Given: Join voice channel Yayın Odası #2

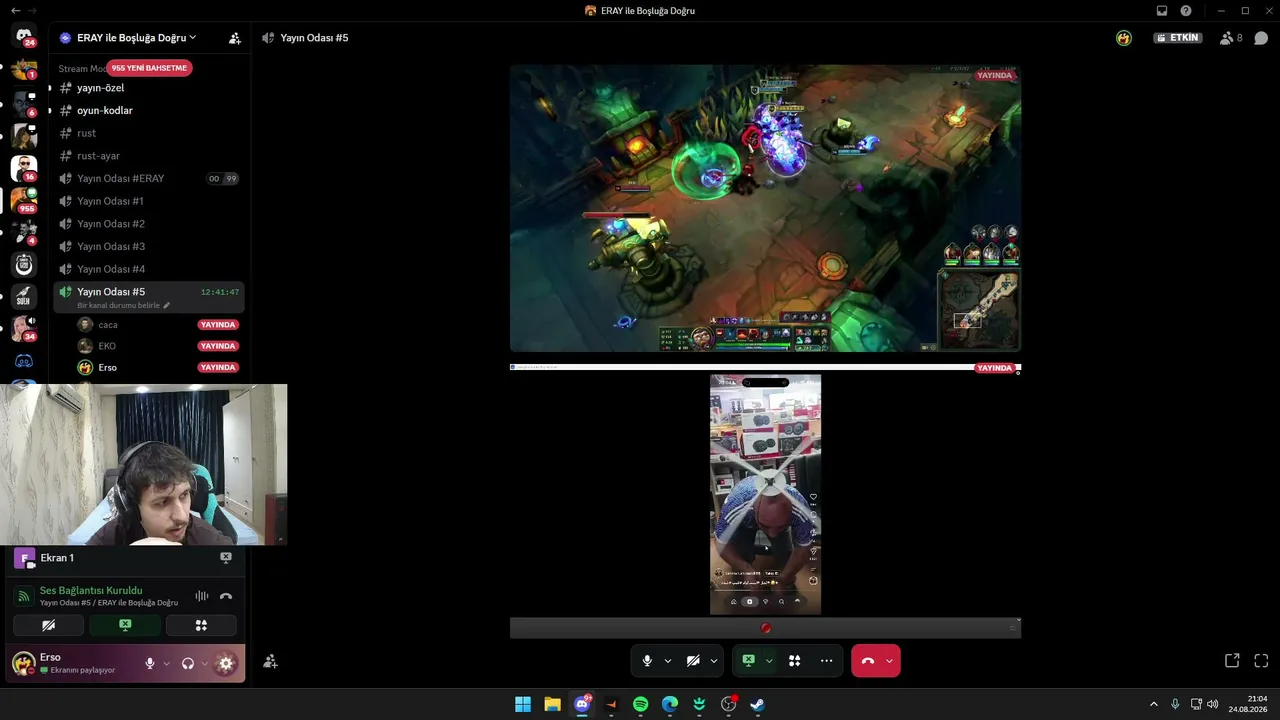Looking at the screenshot, I should coord(148,224).
